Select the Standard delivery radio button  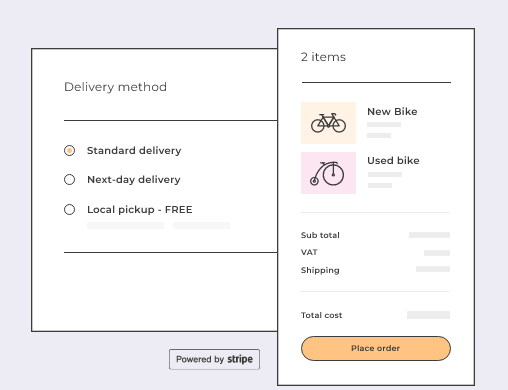point(69,151)
